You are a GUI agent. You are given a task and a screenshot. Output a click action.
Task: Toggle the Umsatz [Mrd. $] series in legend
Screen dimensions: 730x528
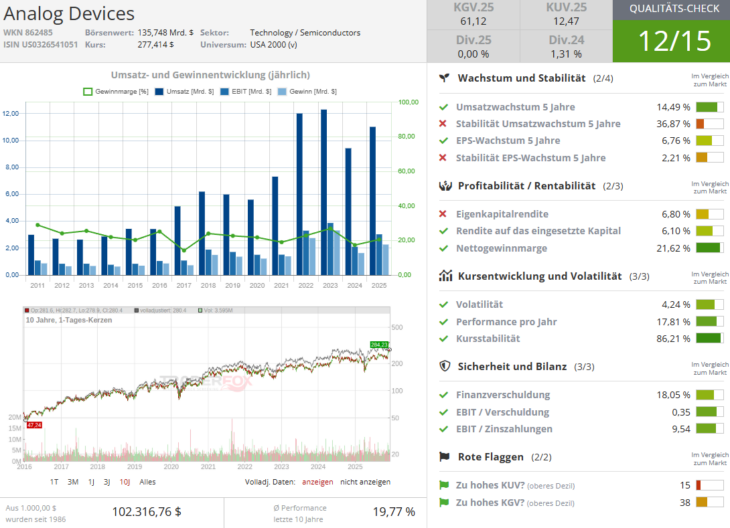click(186, 91)
